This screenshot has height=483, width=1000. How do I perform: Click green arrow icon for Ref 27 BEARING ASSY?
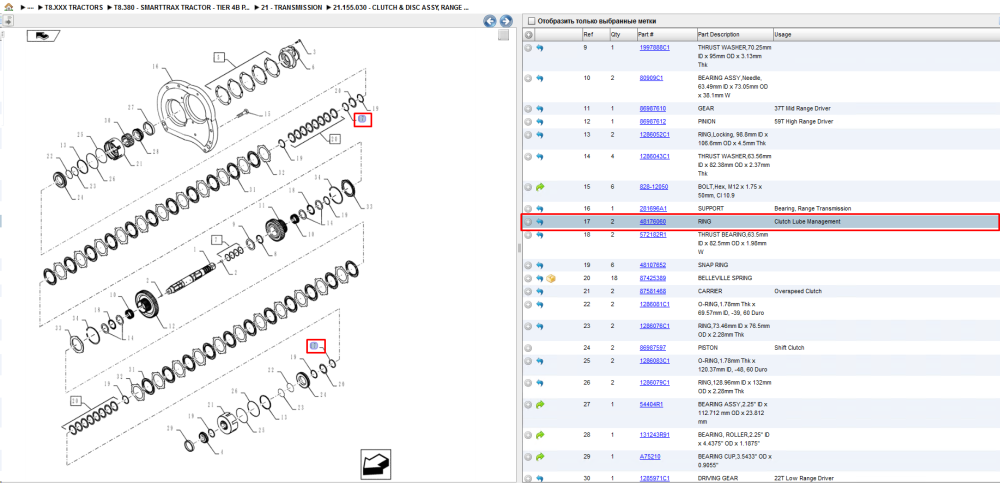(x=540, y=405)
